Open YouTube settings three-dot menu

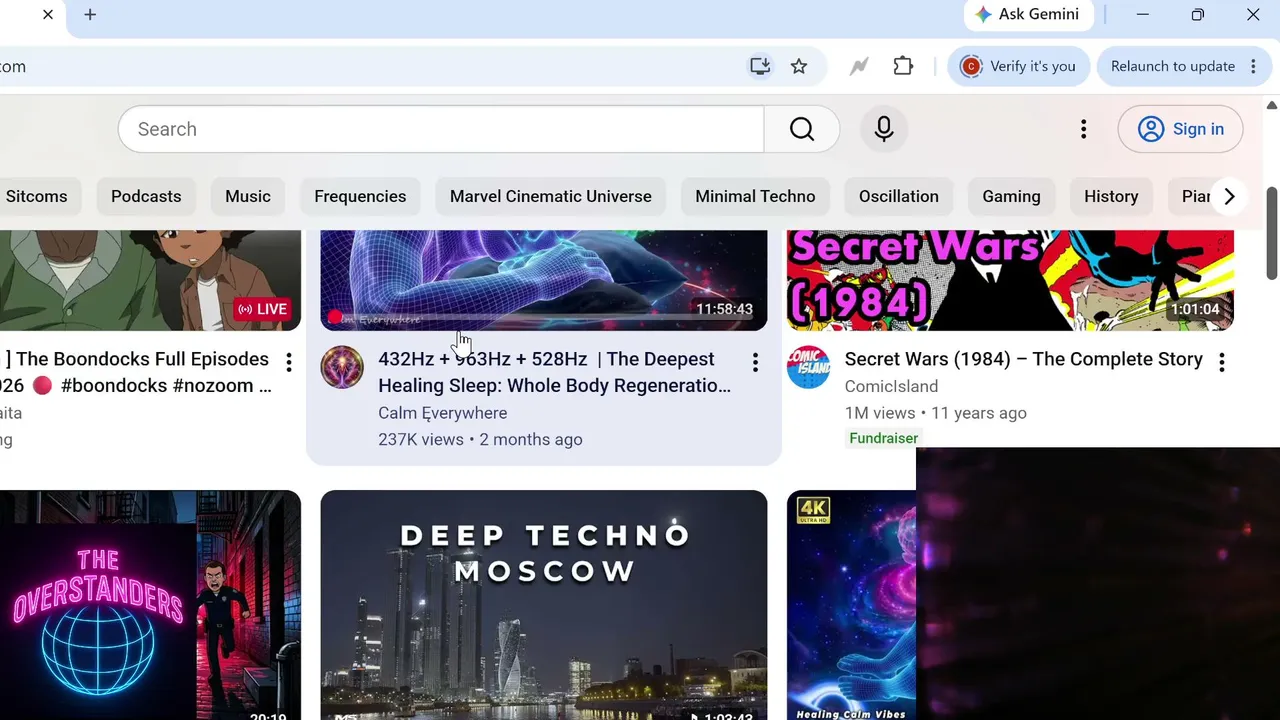(1083, 129)
